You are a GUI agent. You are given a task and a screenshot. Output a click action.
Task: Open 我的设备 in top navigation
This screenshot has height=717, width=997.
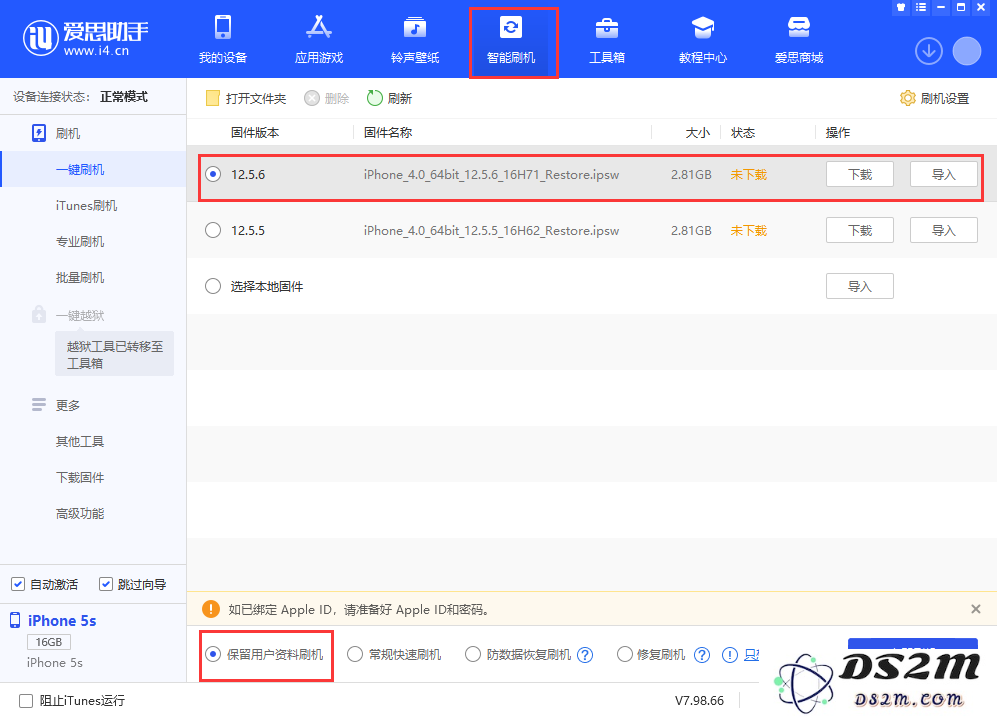(x=223, y=39)
